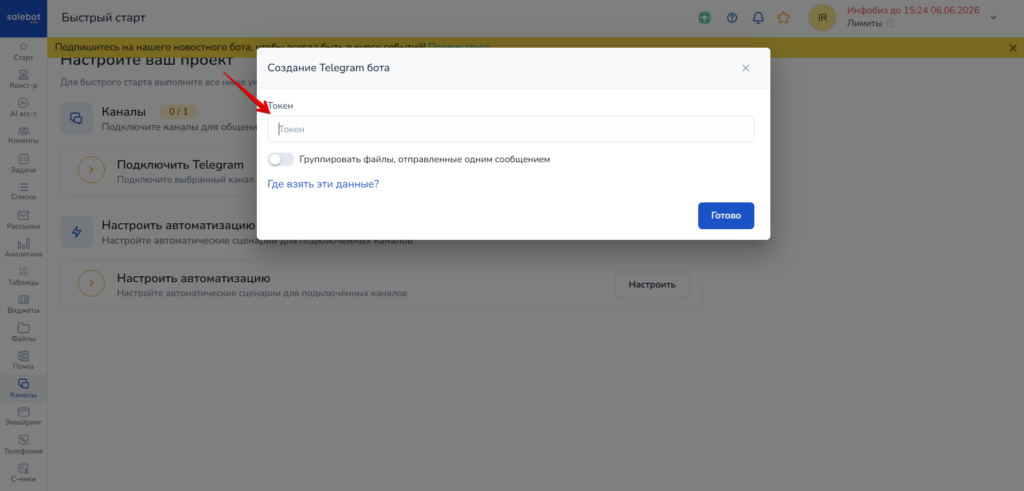Toggle Группировать файлы switch
This screenshot has width=1024, height=491.
(x=281, y=159)
